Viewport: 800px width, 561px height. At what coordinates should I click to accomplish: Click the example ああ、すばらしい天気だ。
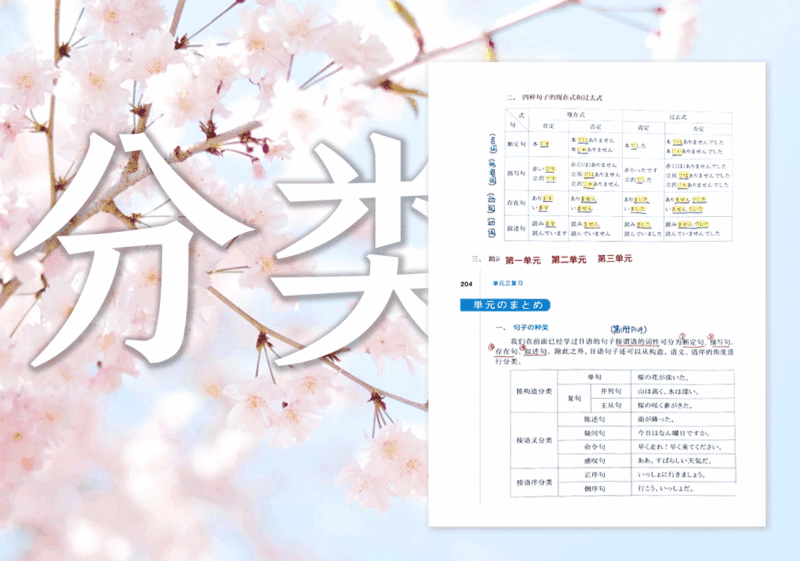tap(674, 461)
